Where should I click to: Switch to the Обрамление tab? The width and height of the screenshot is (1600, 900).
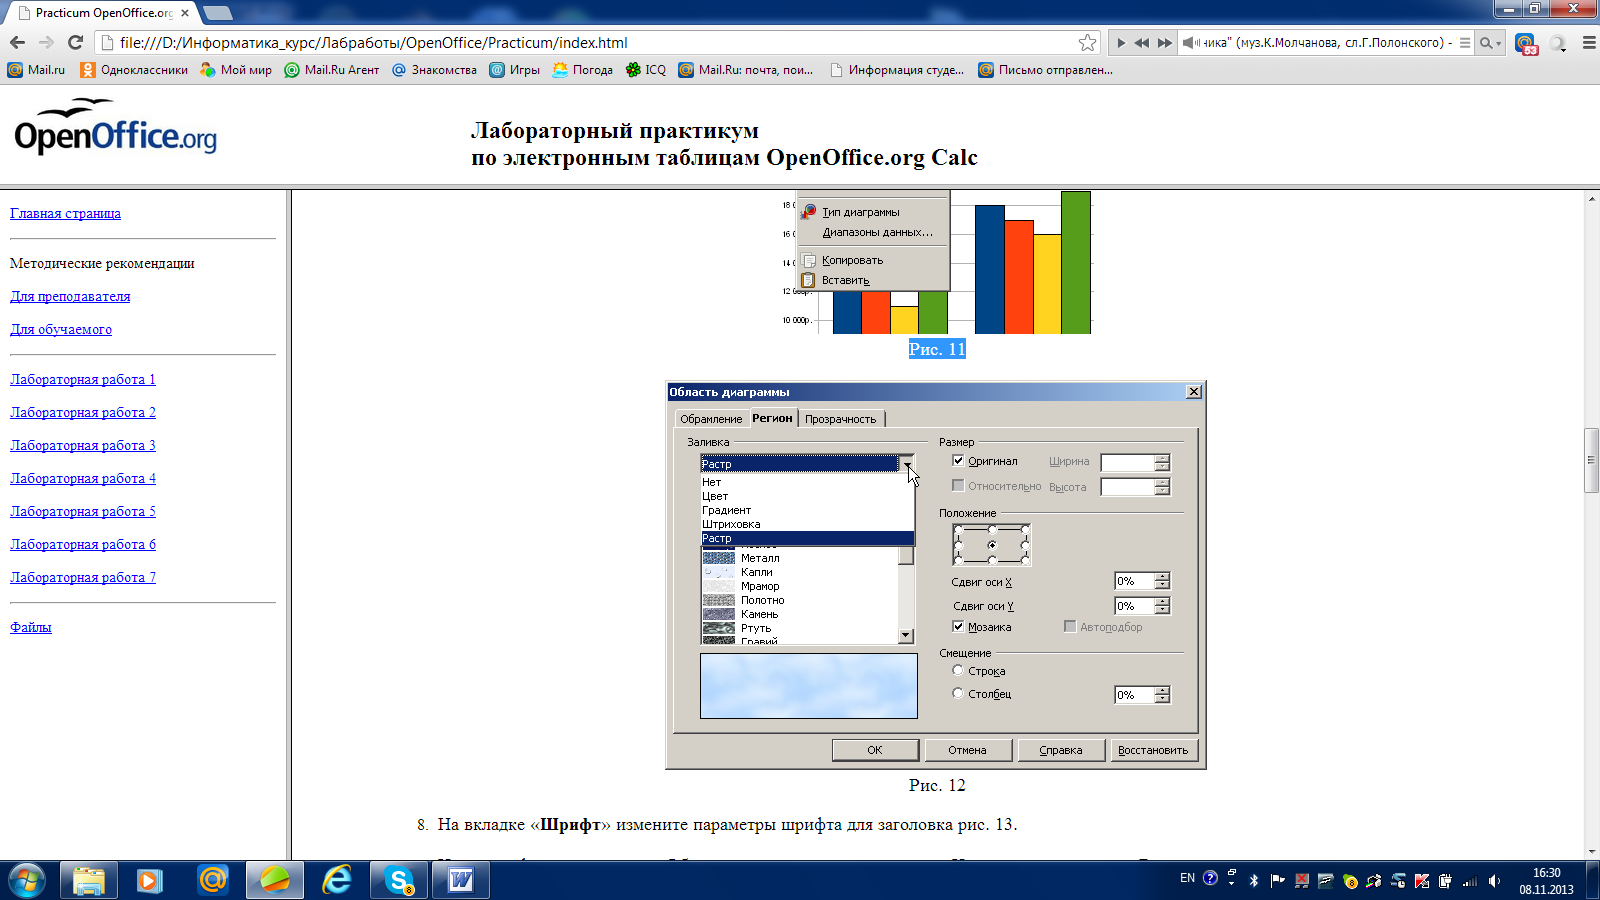(711, 419)
